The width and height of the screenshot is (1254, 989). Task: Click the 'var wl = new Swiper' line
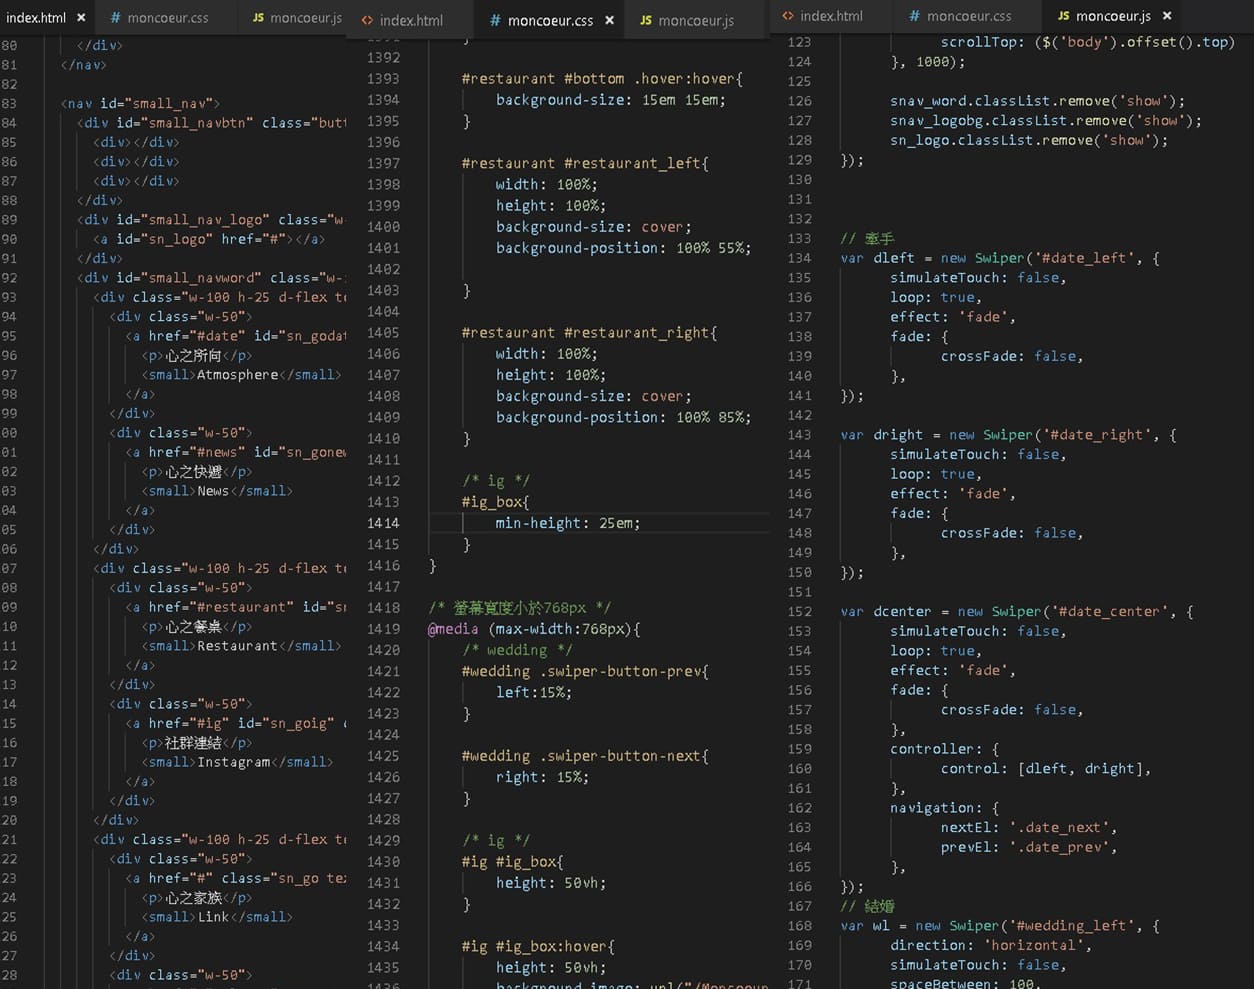(x=1000, y=926)
